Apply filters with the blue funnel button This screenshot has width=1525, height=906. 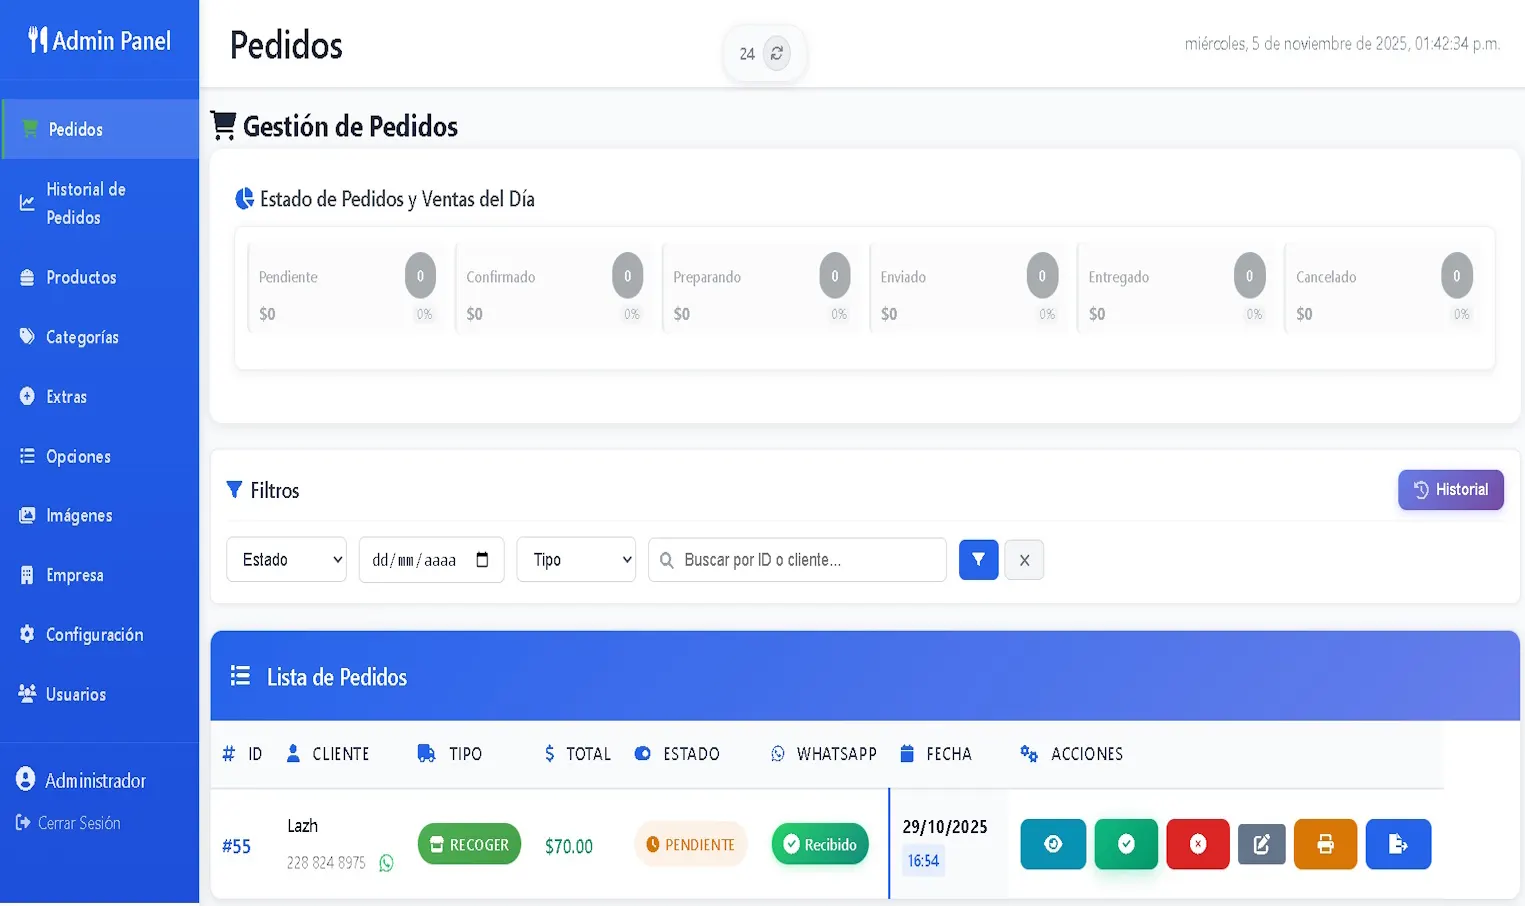(x=979, y=560)
